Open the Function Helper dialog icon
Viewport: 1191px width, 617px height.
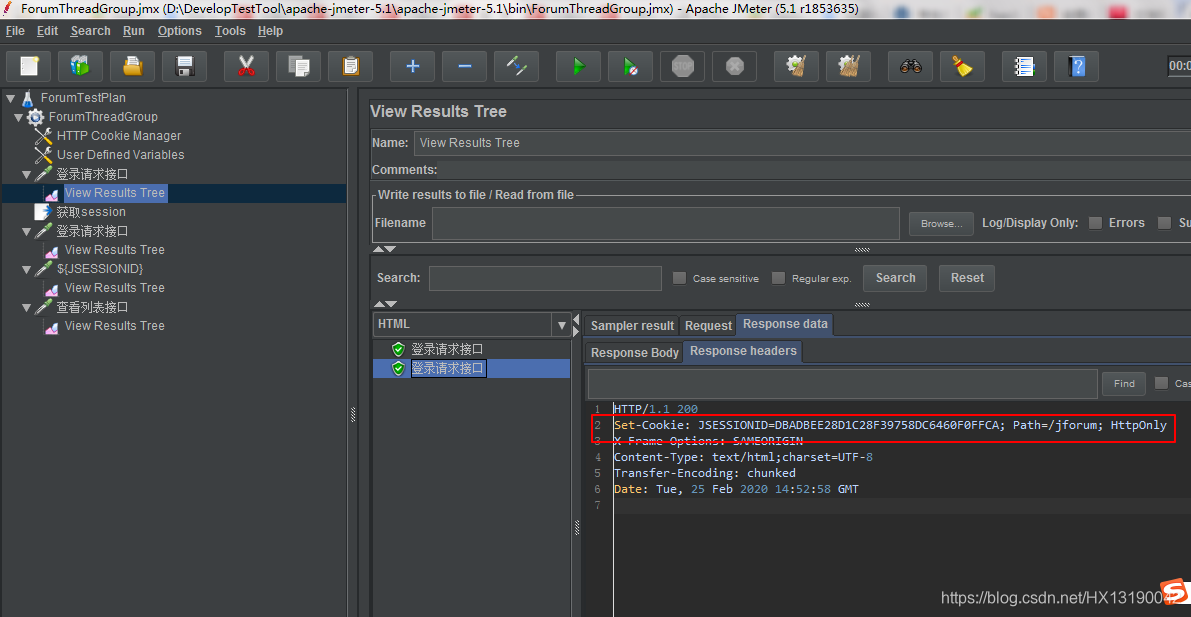(x=1025, y=66)
